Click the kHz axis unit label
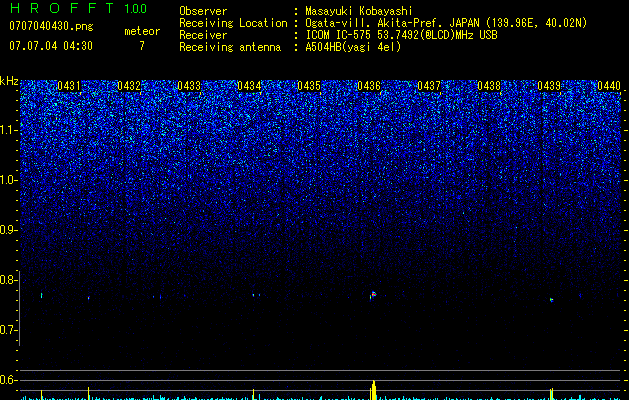 click(x=9, y=81)
